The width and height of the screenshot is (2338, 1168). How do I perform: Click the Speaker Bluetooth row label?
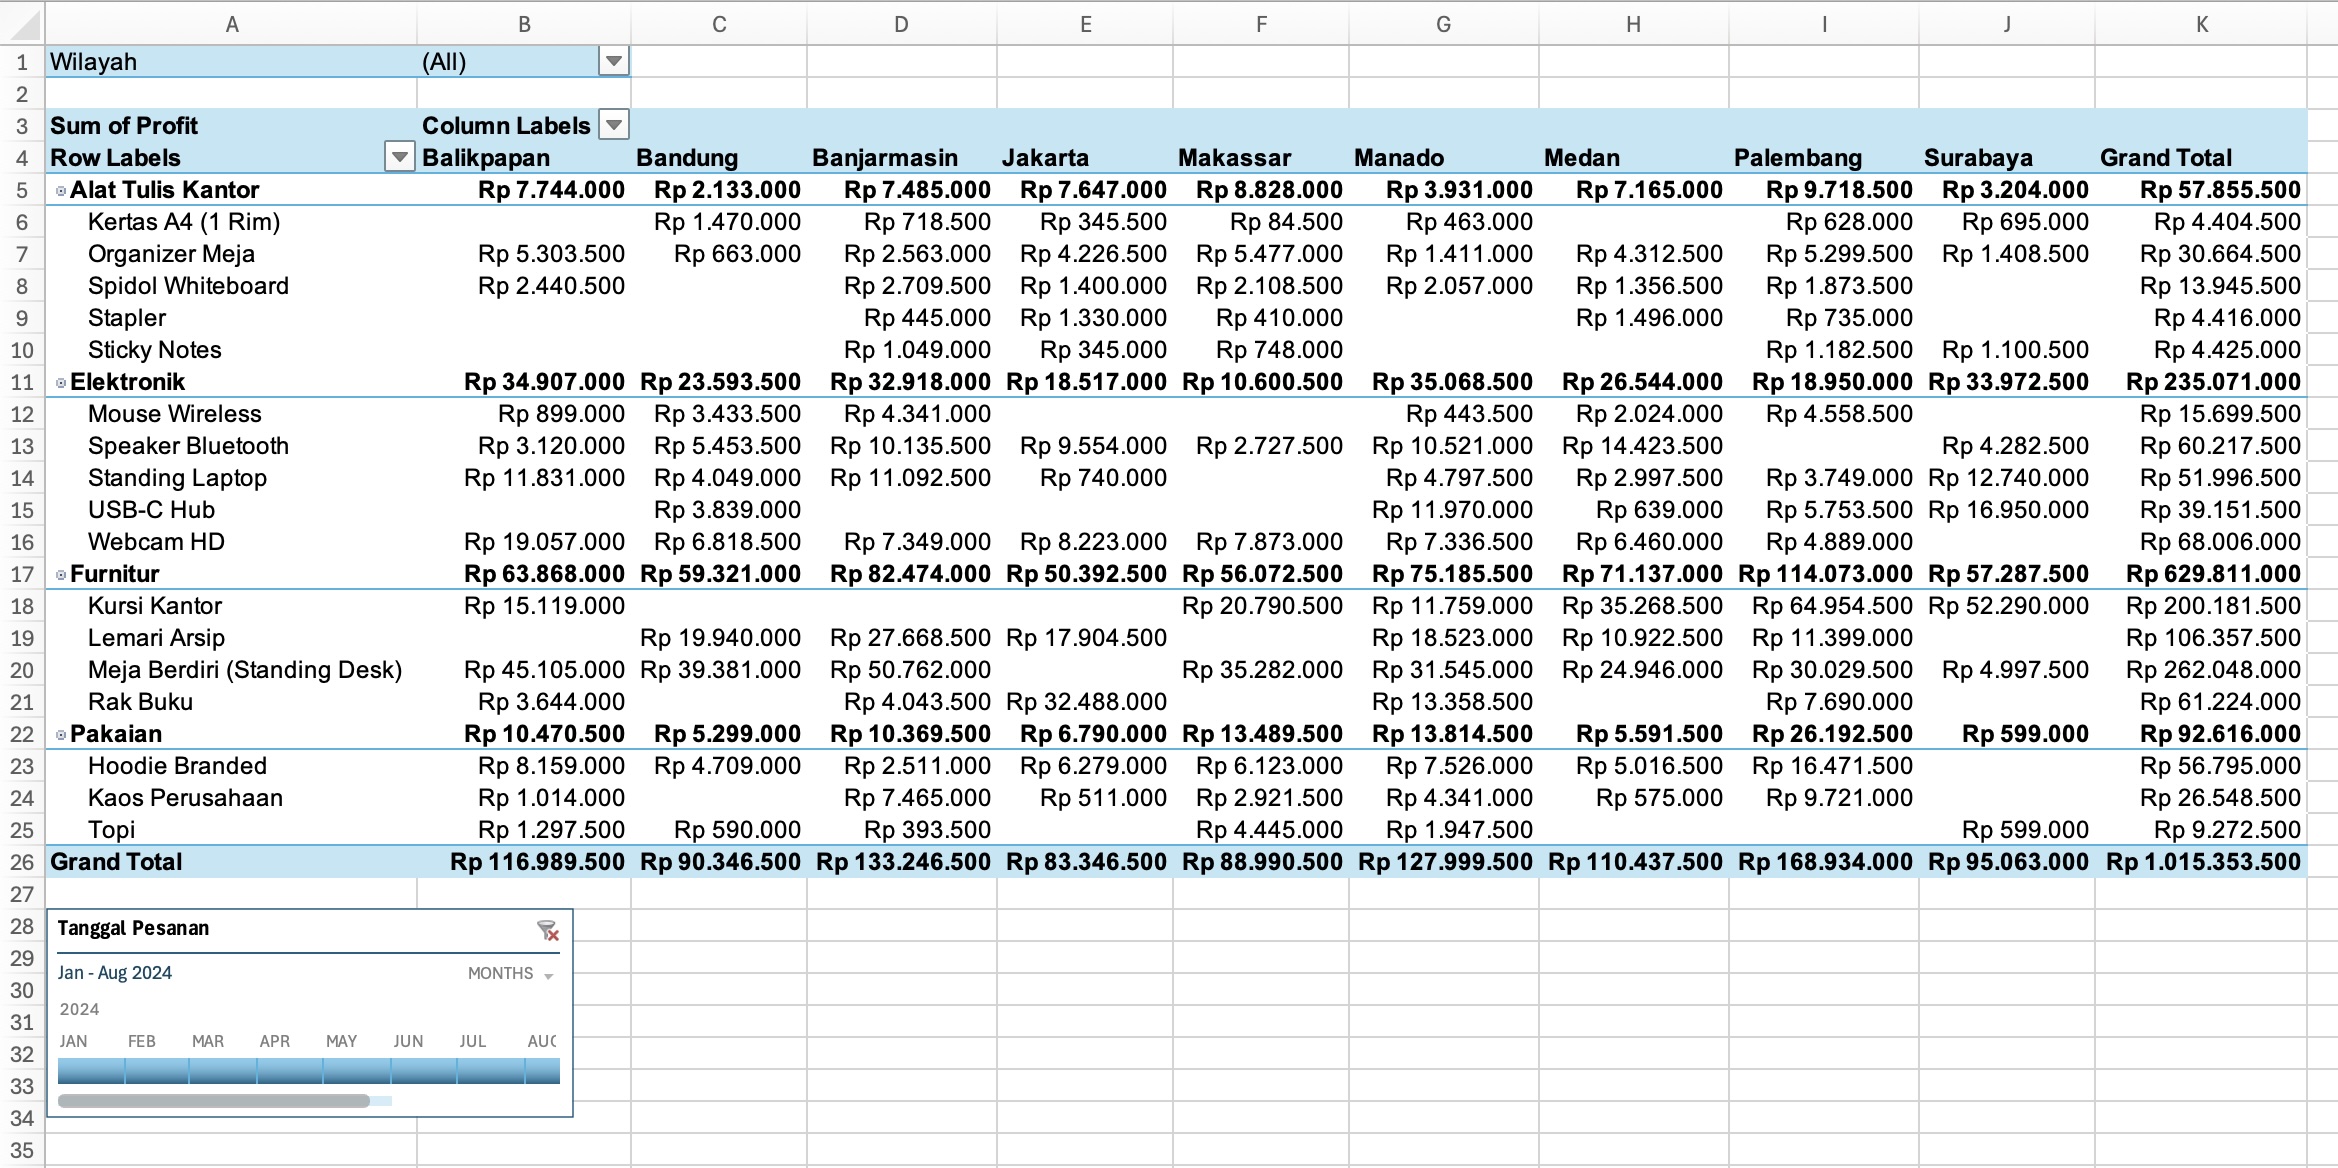[x=188, y=446]
